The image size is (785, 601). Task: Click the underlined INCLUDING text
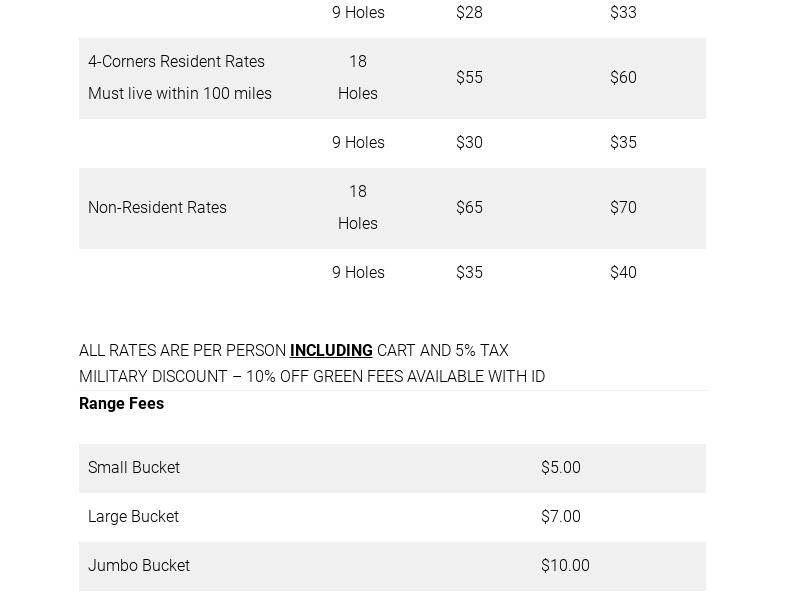331,351
